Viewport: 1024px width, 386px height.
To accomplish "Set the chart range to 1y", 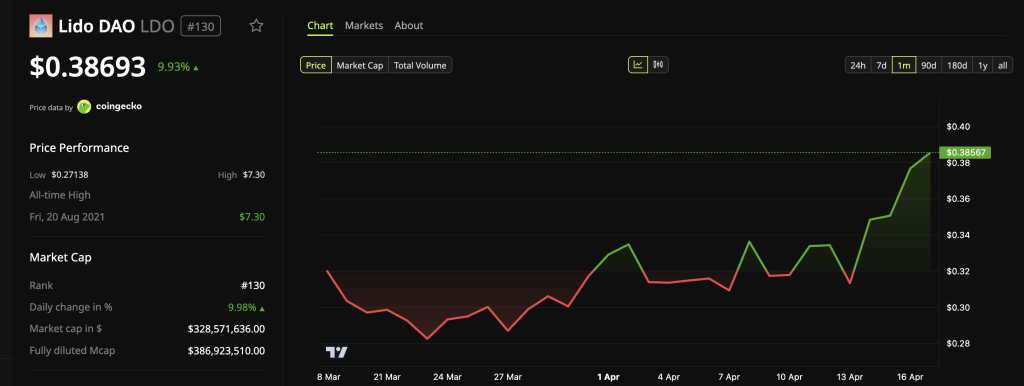I will [x=983, y=65].
